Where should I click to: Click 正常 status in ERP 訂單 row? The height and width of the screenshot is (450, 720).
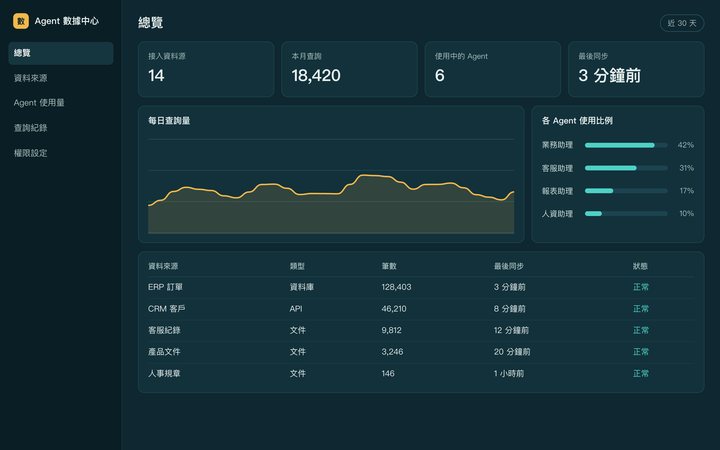[641, 287]
